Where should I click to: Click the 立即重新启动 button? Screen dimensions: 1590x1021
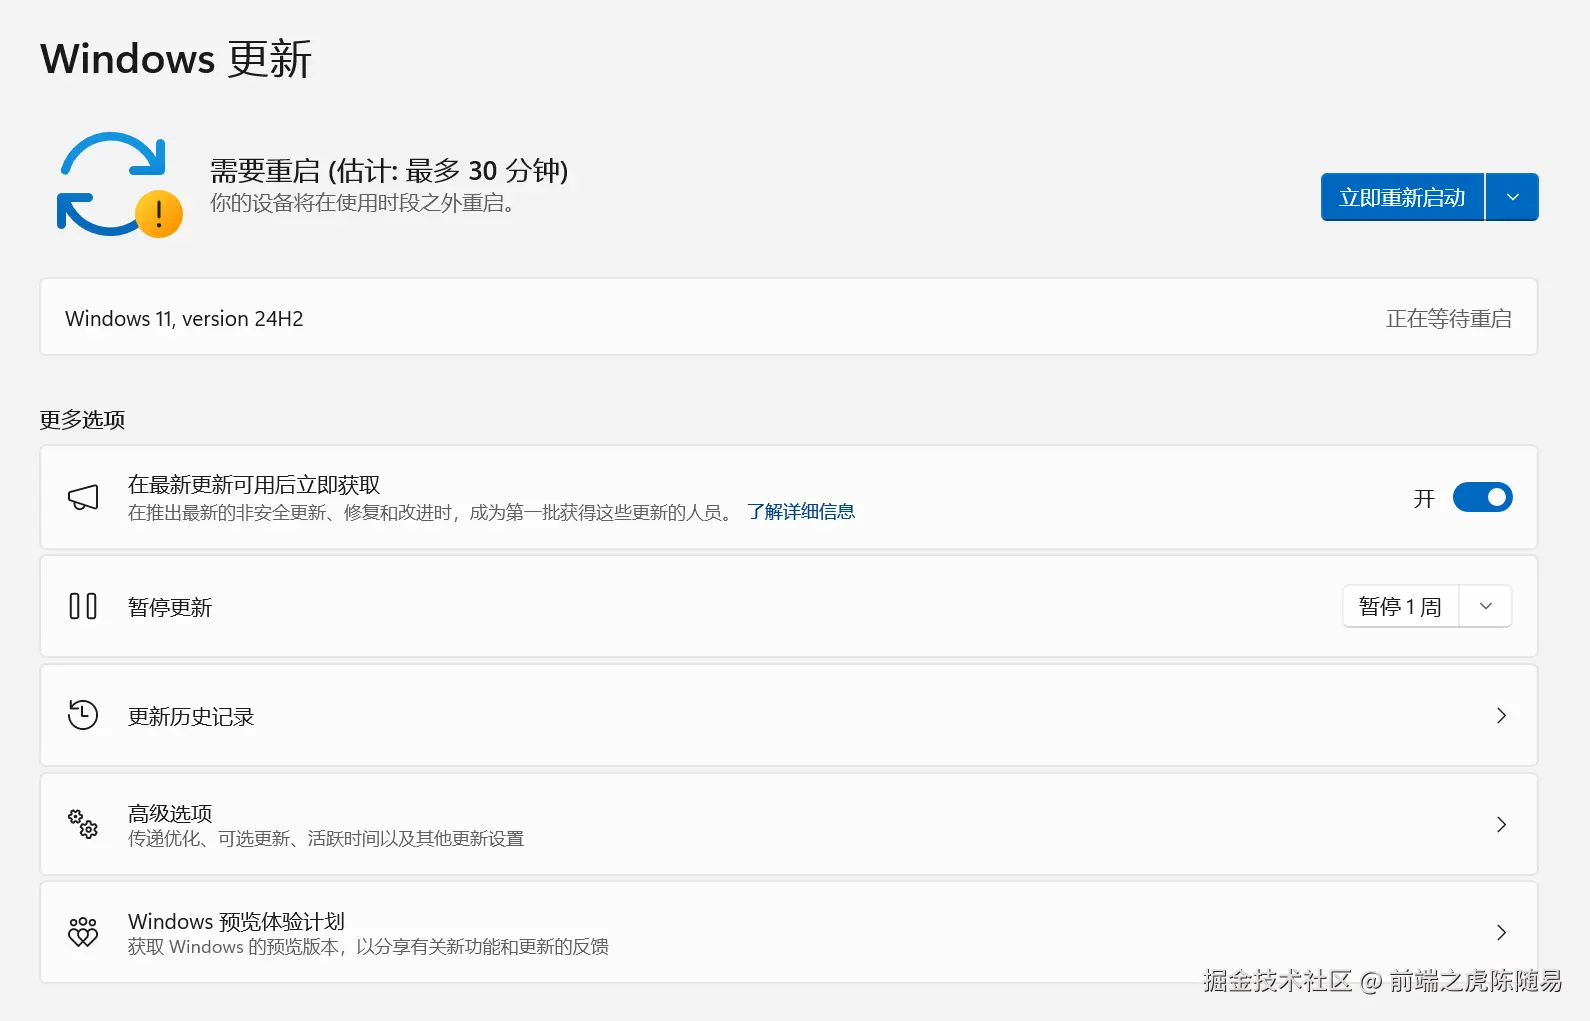pyautogui.click(x=1402, y=197)
